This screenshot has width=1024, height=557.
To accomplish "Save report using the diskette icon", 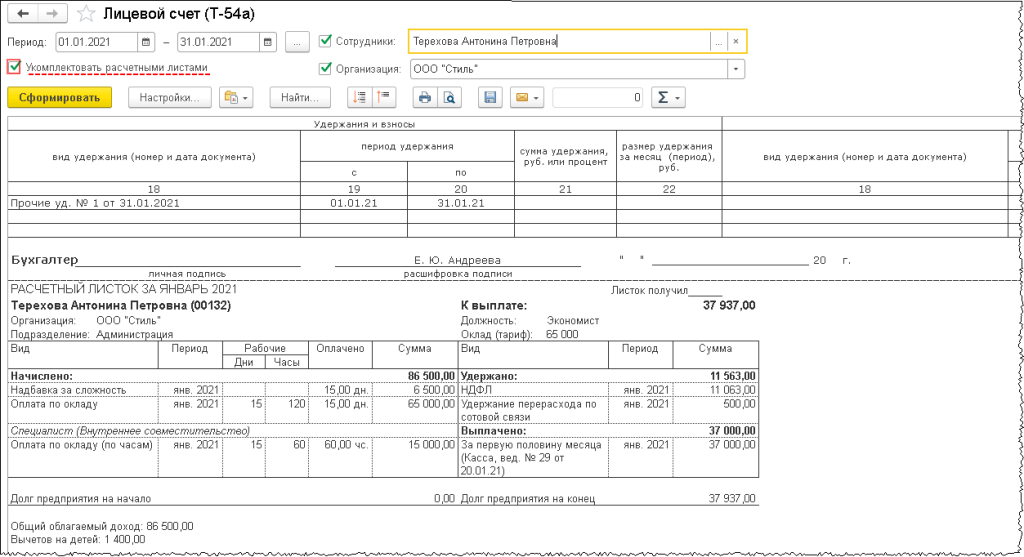I will point(490,97).
